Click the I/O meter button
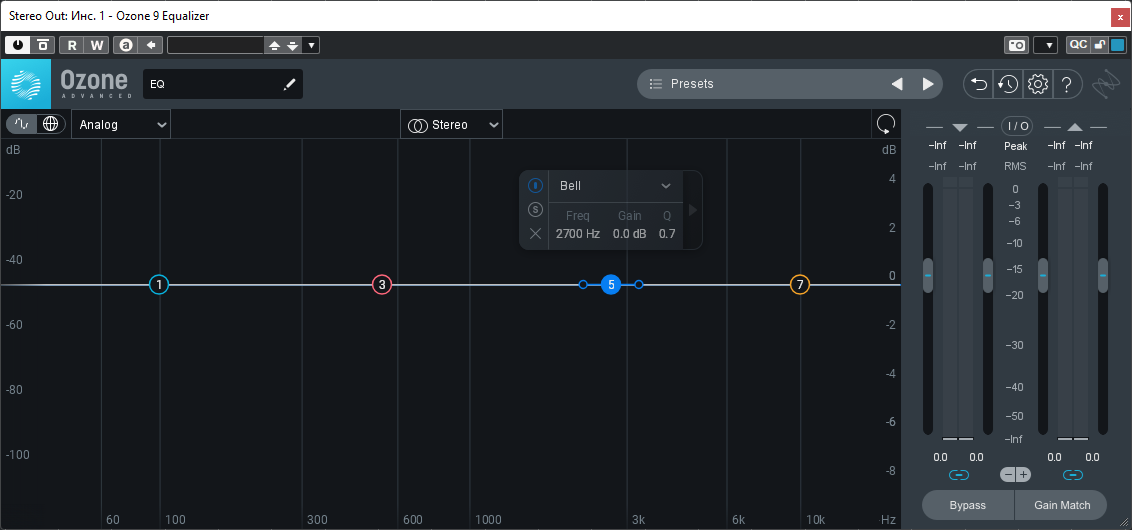 pos(1016,126)
